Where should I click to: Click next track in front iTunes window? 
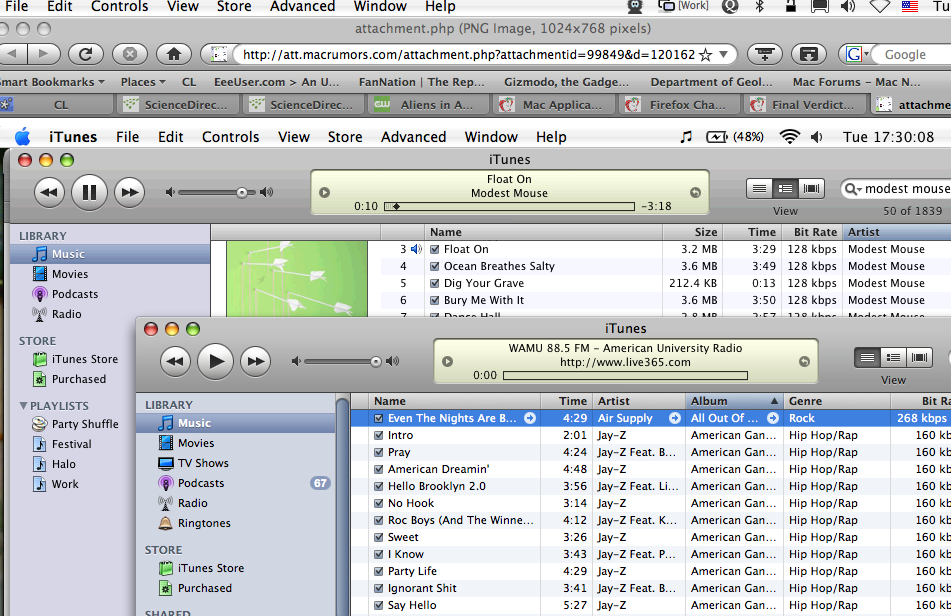click(x=255, y=361)
